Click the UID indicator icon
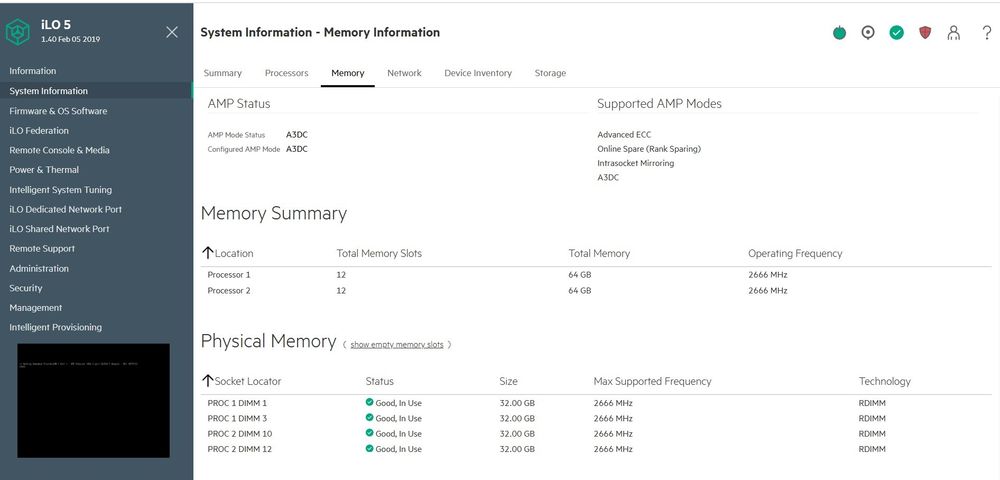 [x=868, y=33]
